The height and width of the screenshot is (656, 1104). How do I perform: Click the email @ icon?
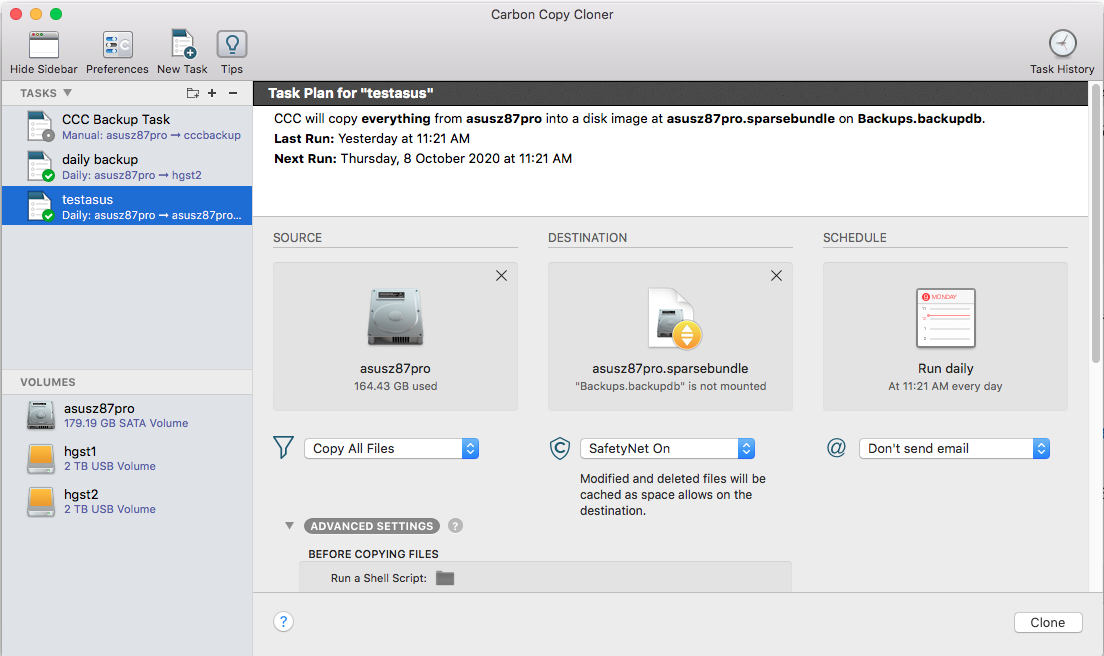836,448
